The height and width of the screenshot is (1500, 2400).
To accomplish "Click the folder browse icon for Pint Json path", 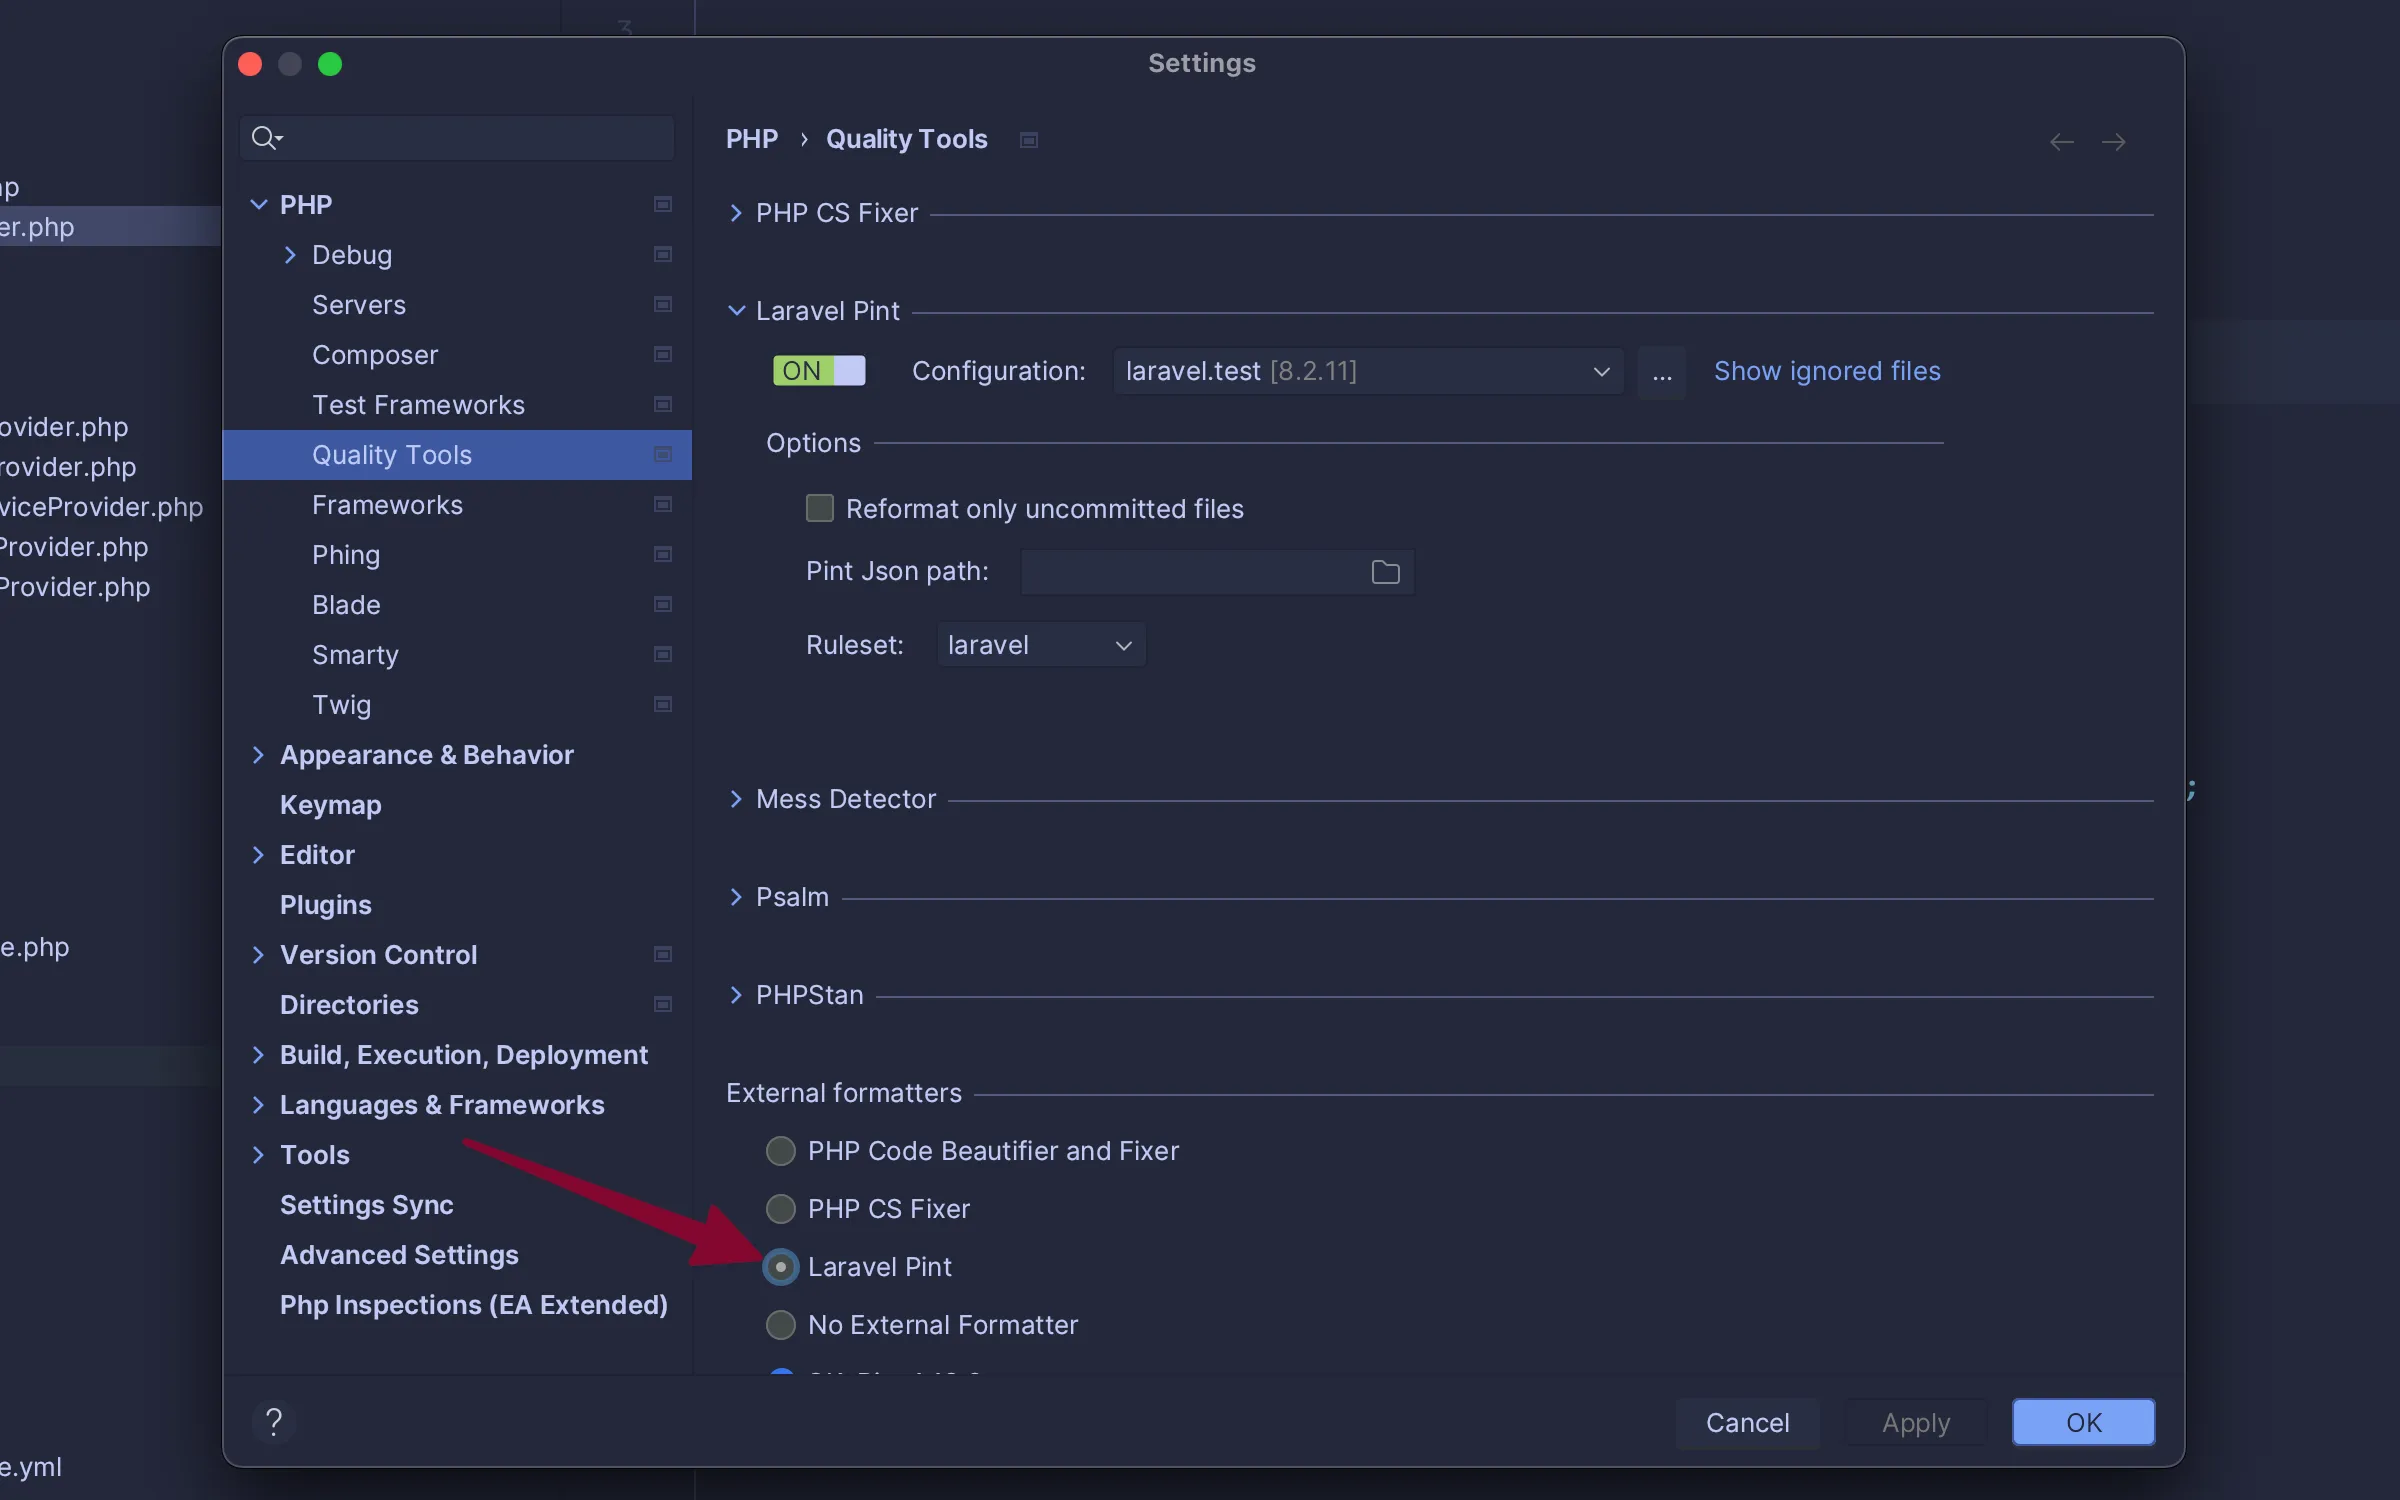I will click(1385, 572).
